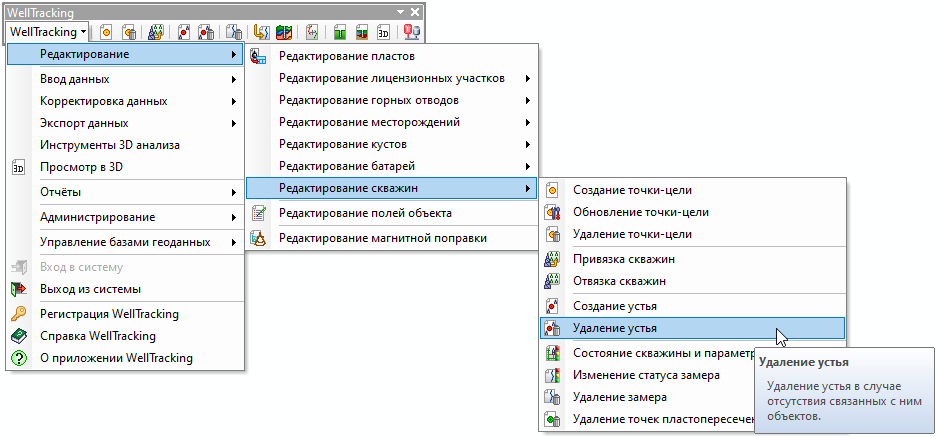Select Редактирование полей объекта

click(x=365, y=212)
